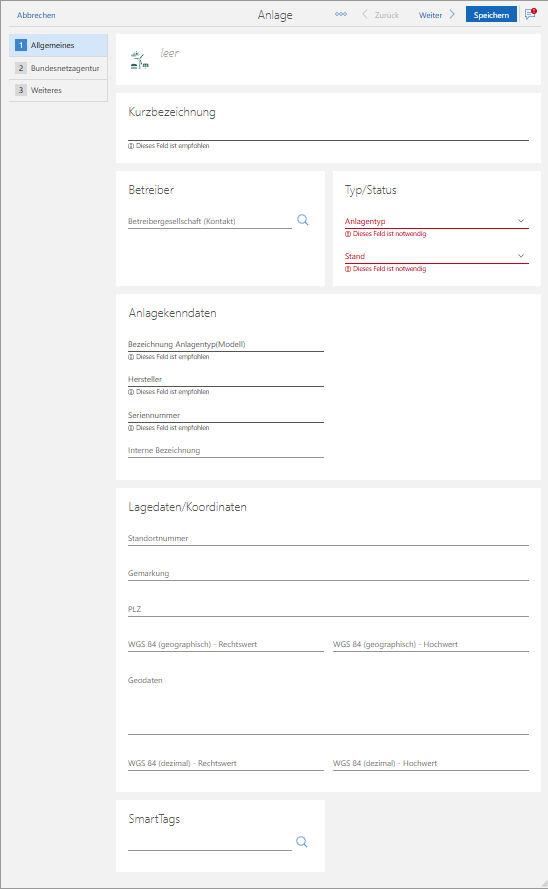Click the search icon next to Betreibergesellschaft
Image resolution: width=548 pixels, height=889 pixels.
(x=303, y=220)
